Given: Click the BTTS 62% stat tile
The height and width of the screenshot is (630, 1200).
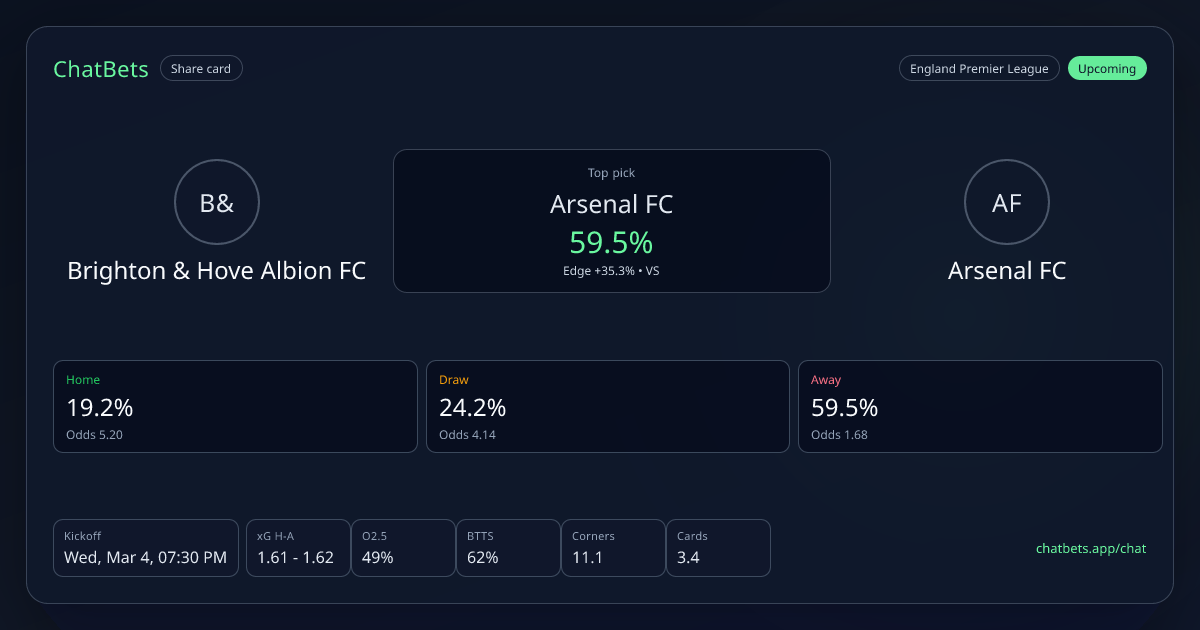Looking at the screenshot, I should (508, 548).
